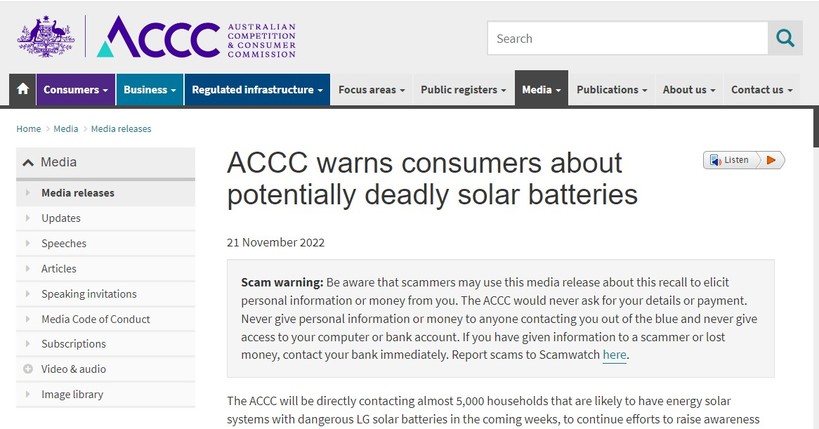The width and height of the screenshot is (819, 429).
Task: Open the Public registers menu
Action: tap(463, 89)
